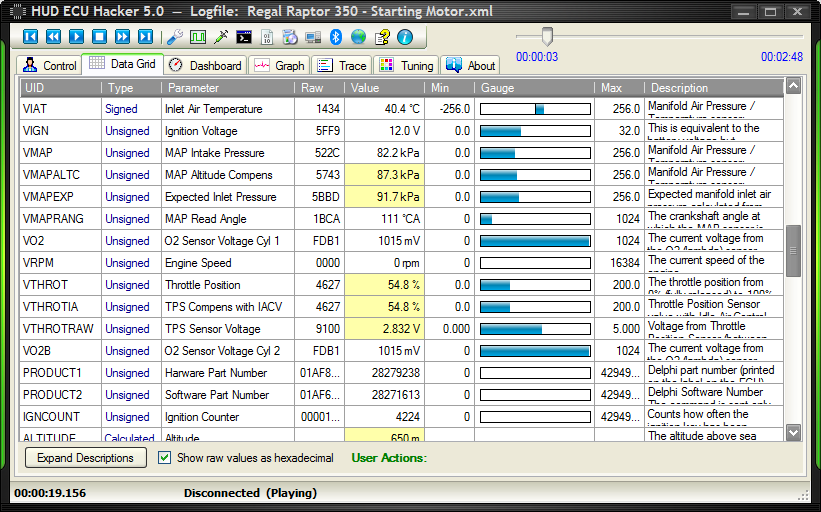Click the data grid scroll-down arrow
Image resolution: width=821 pixels, height=512 pixels.
coord(793,432)
